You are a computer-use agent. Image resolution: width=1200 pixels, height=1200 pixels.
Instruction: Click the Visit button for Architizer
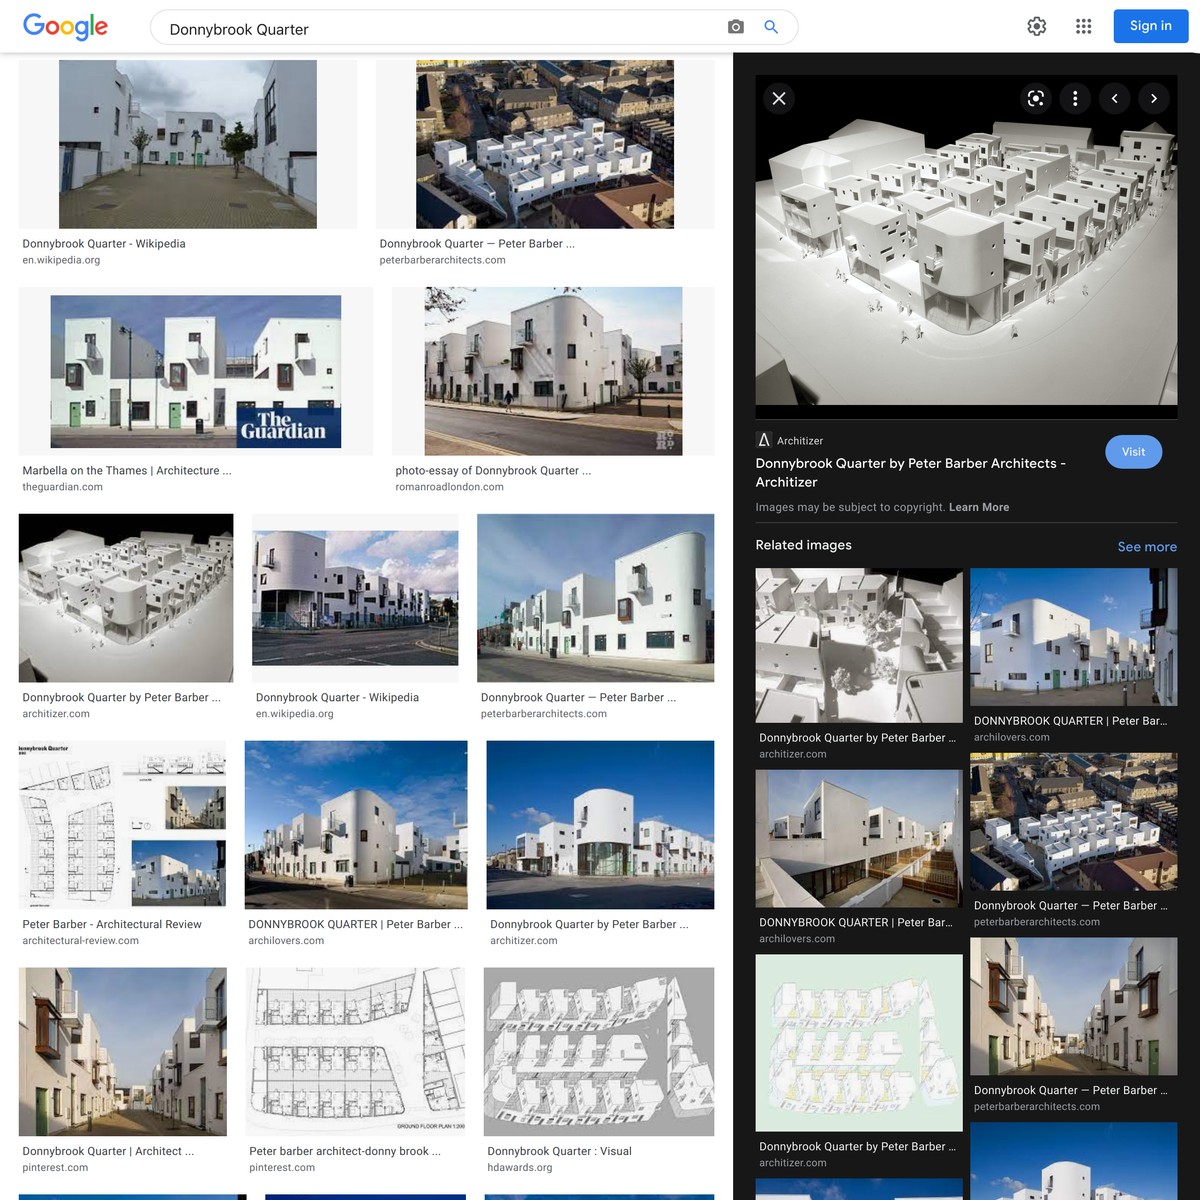coord(1133,452)
